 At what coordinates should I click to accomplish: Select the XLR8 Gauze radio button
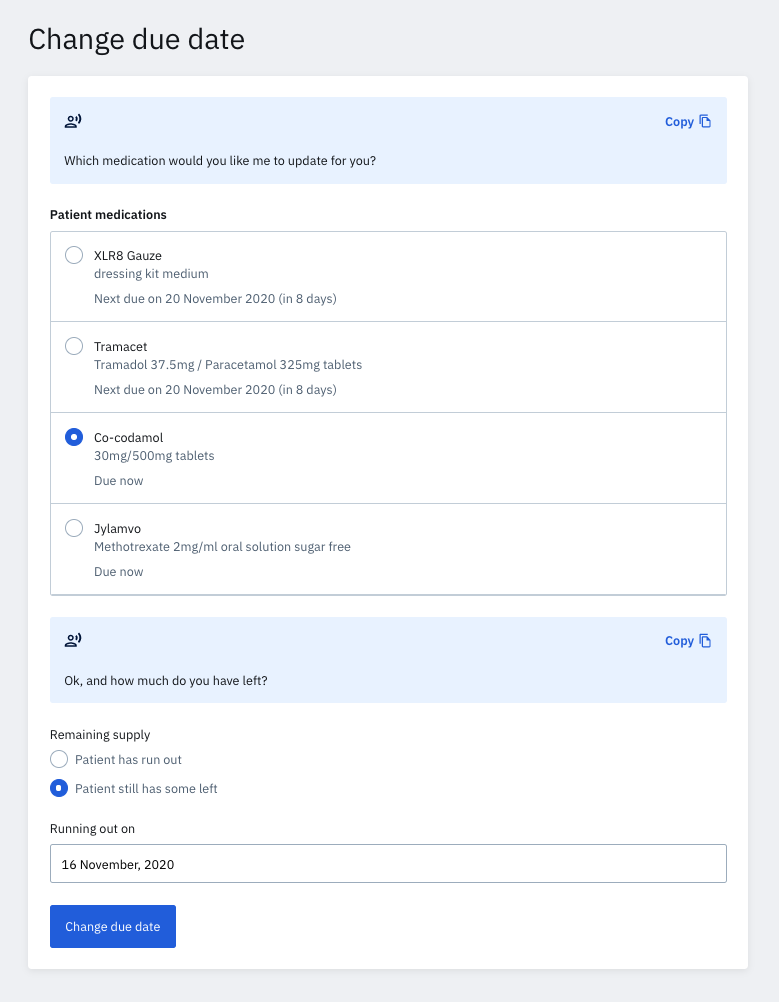[x=74, y=255]
